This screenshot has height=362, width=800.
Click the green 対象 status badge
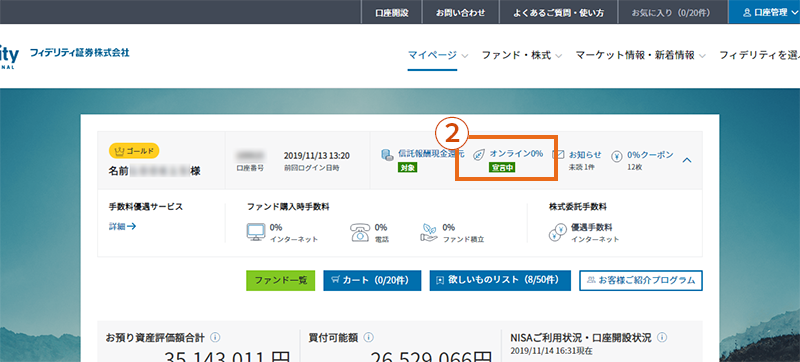(x=408, y=167)
